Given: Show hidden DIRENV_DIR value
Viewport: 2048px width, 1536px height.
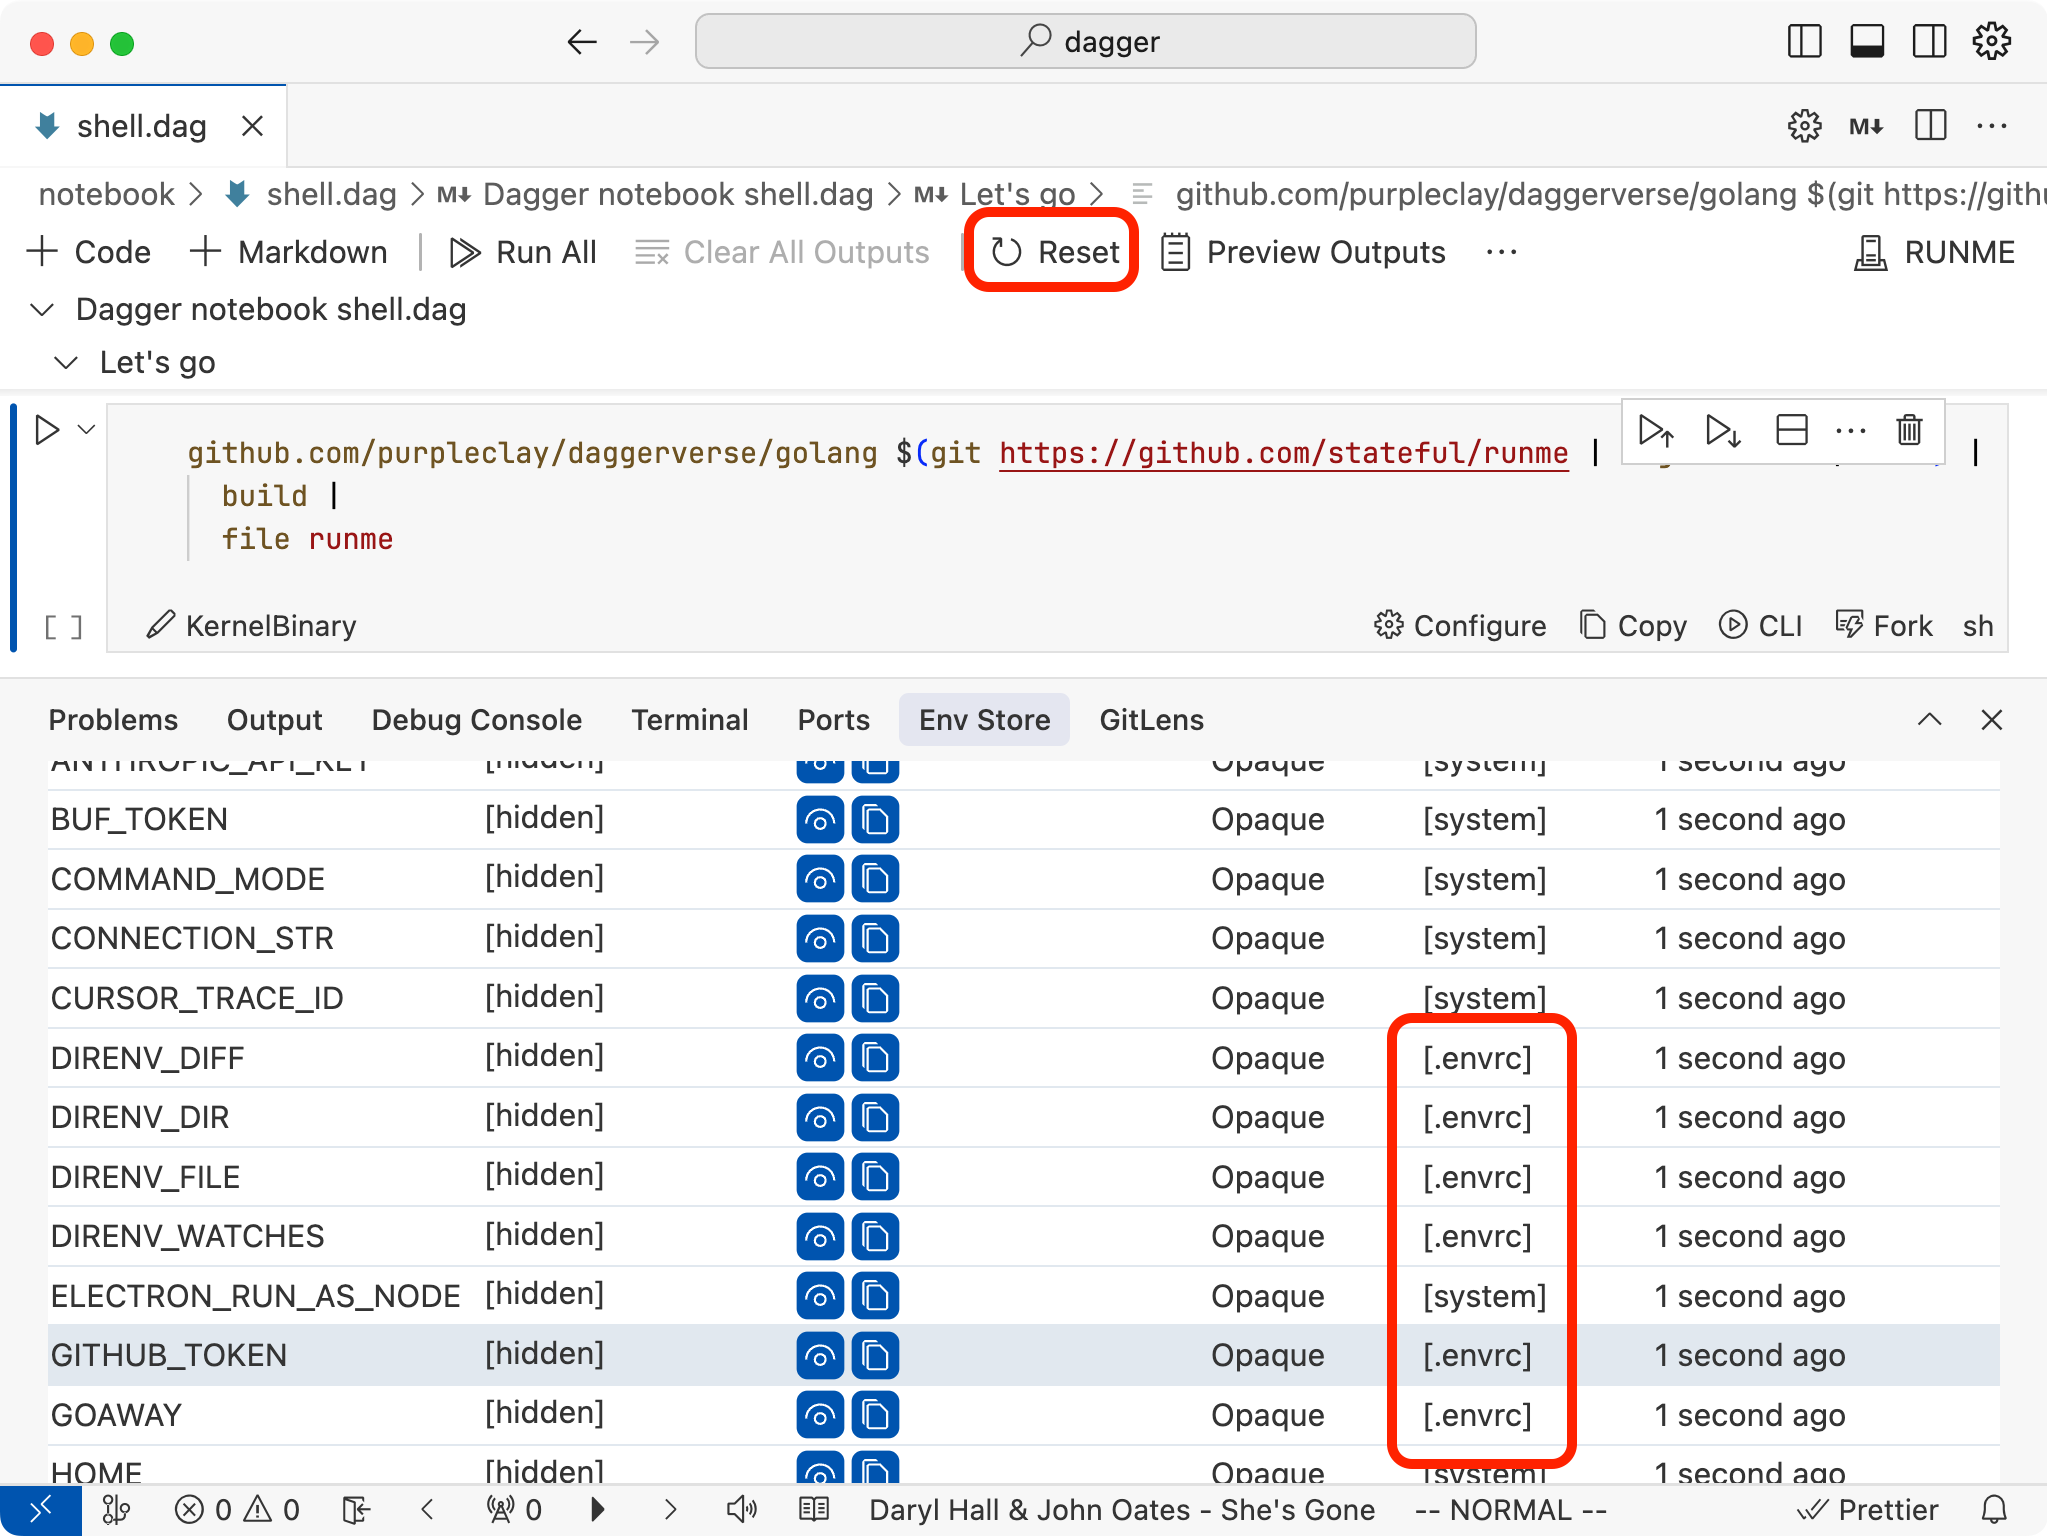Looking at the screenshot, I should (x=820, y=1118).
